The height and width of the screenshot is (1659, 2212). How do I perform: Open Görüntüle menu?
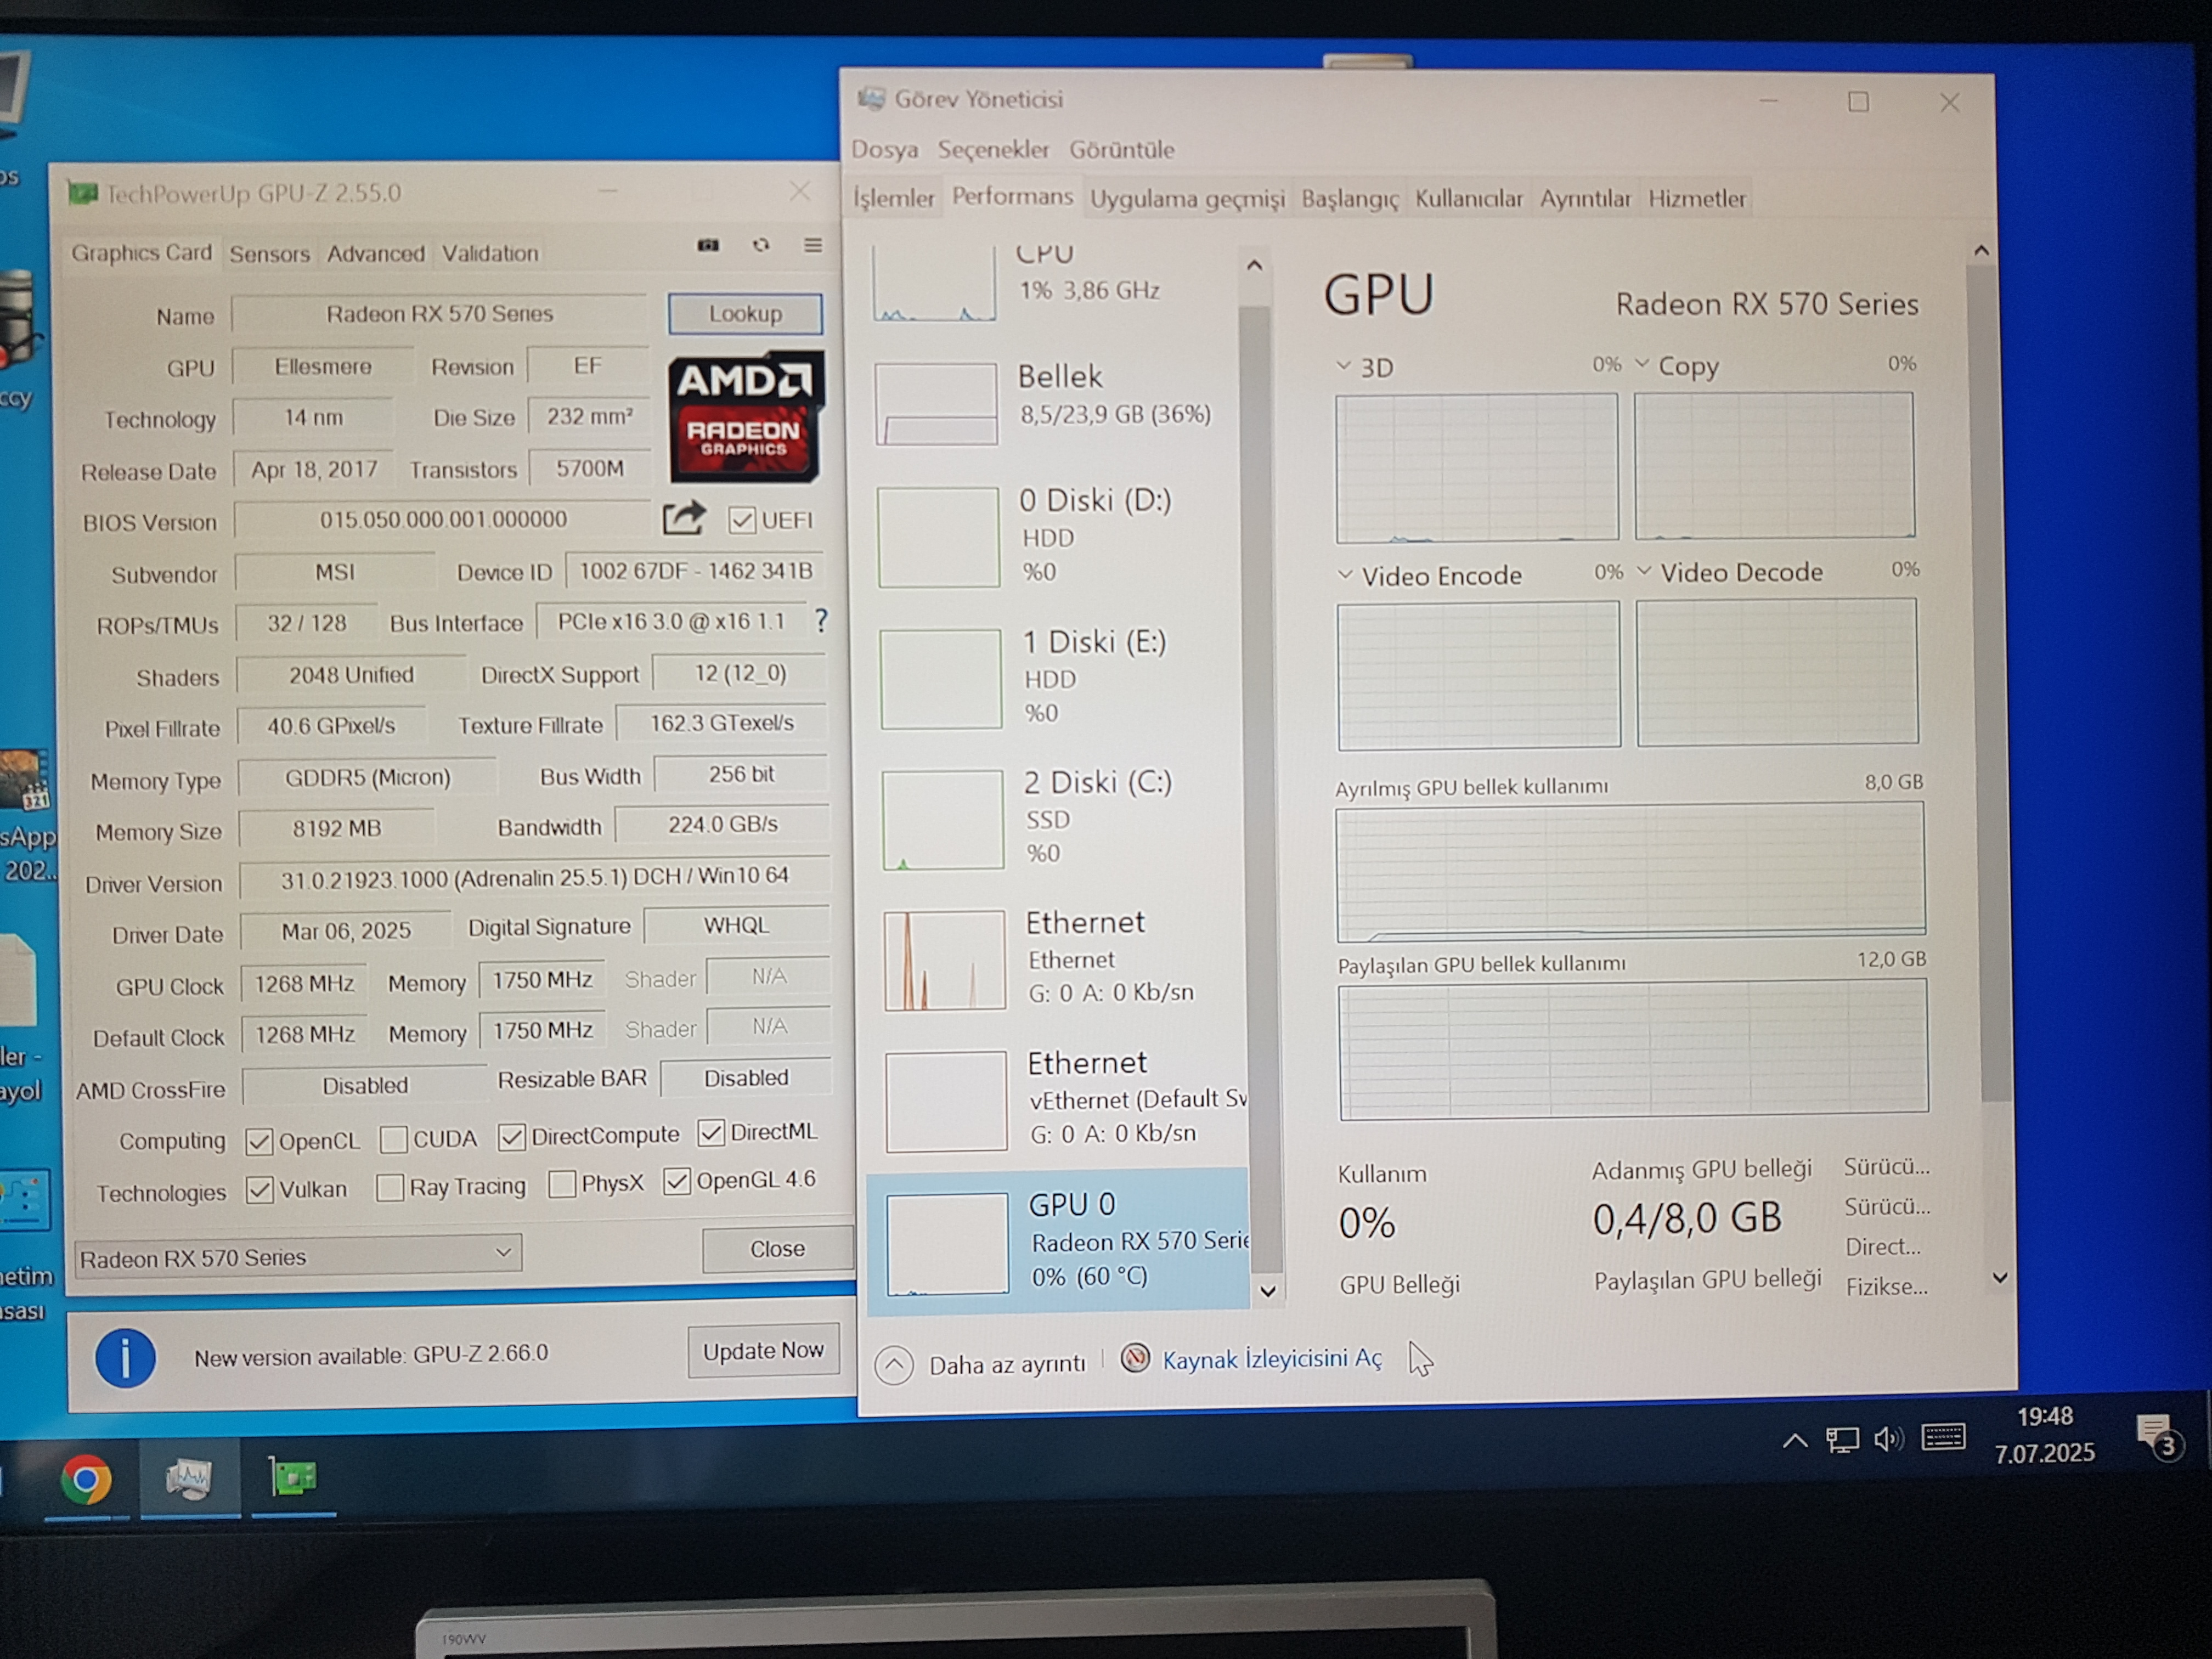tap(1122, 149)
